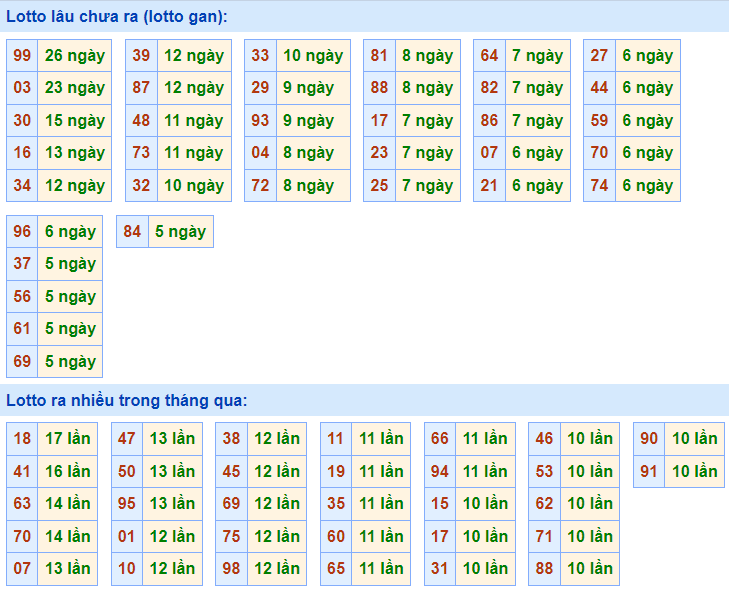This screenshot has width=729, height=589.
Task: Select number 23 with 7 ngày
Action: pos(379,152)
